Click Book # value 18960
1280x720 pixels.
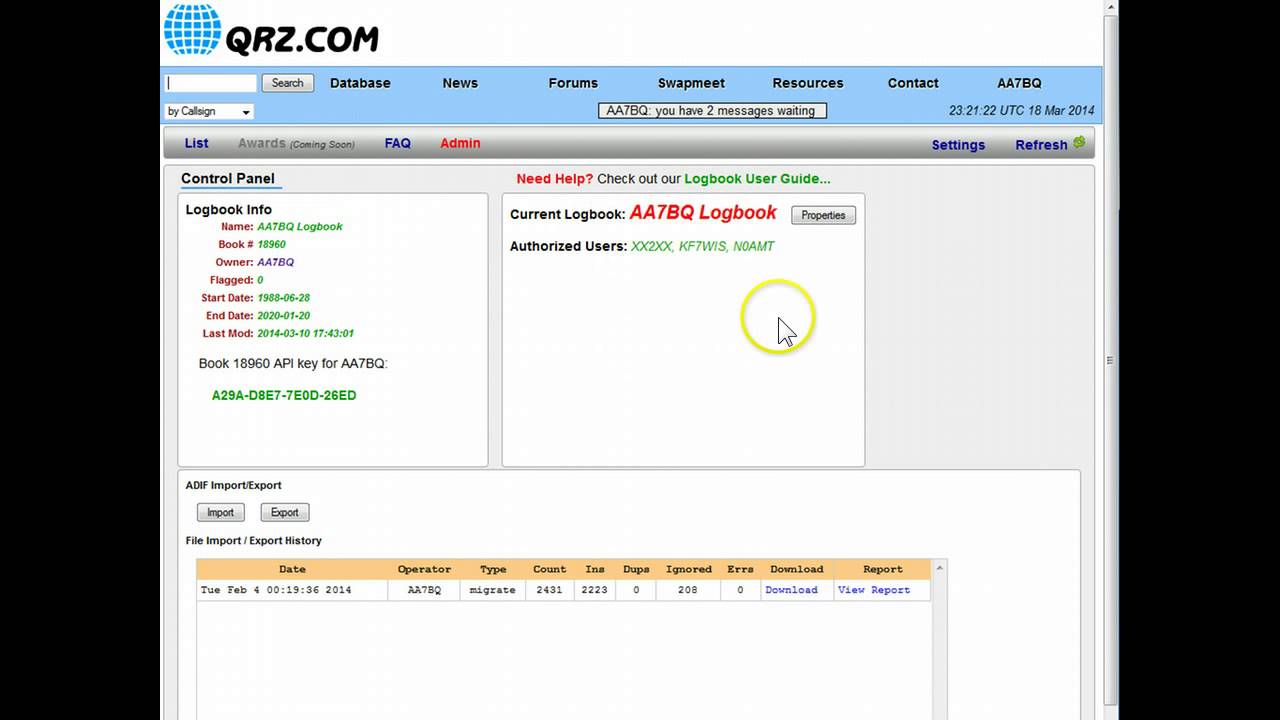tap(271, 244)
